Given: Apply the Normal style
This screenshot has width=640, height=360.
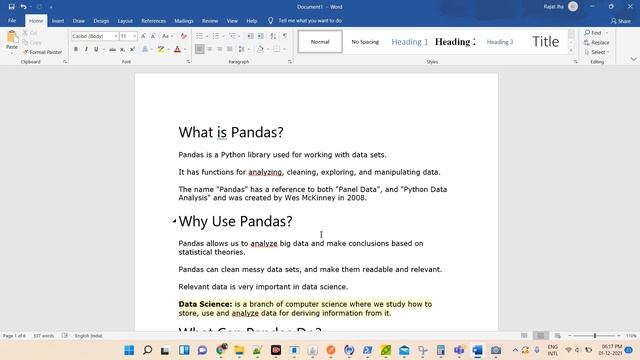Looking at the screenshot, I should pyautogui.click(x=320, y=42).
